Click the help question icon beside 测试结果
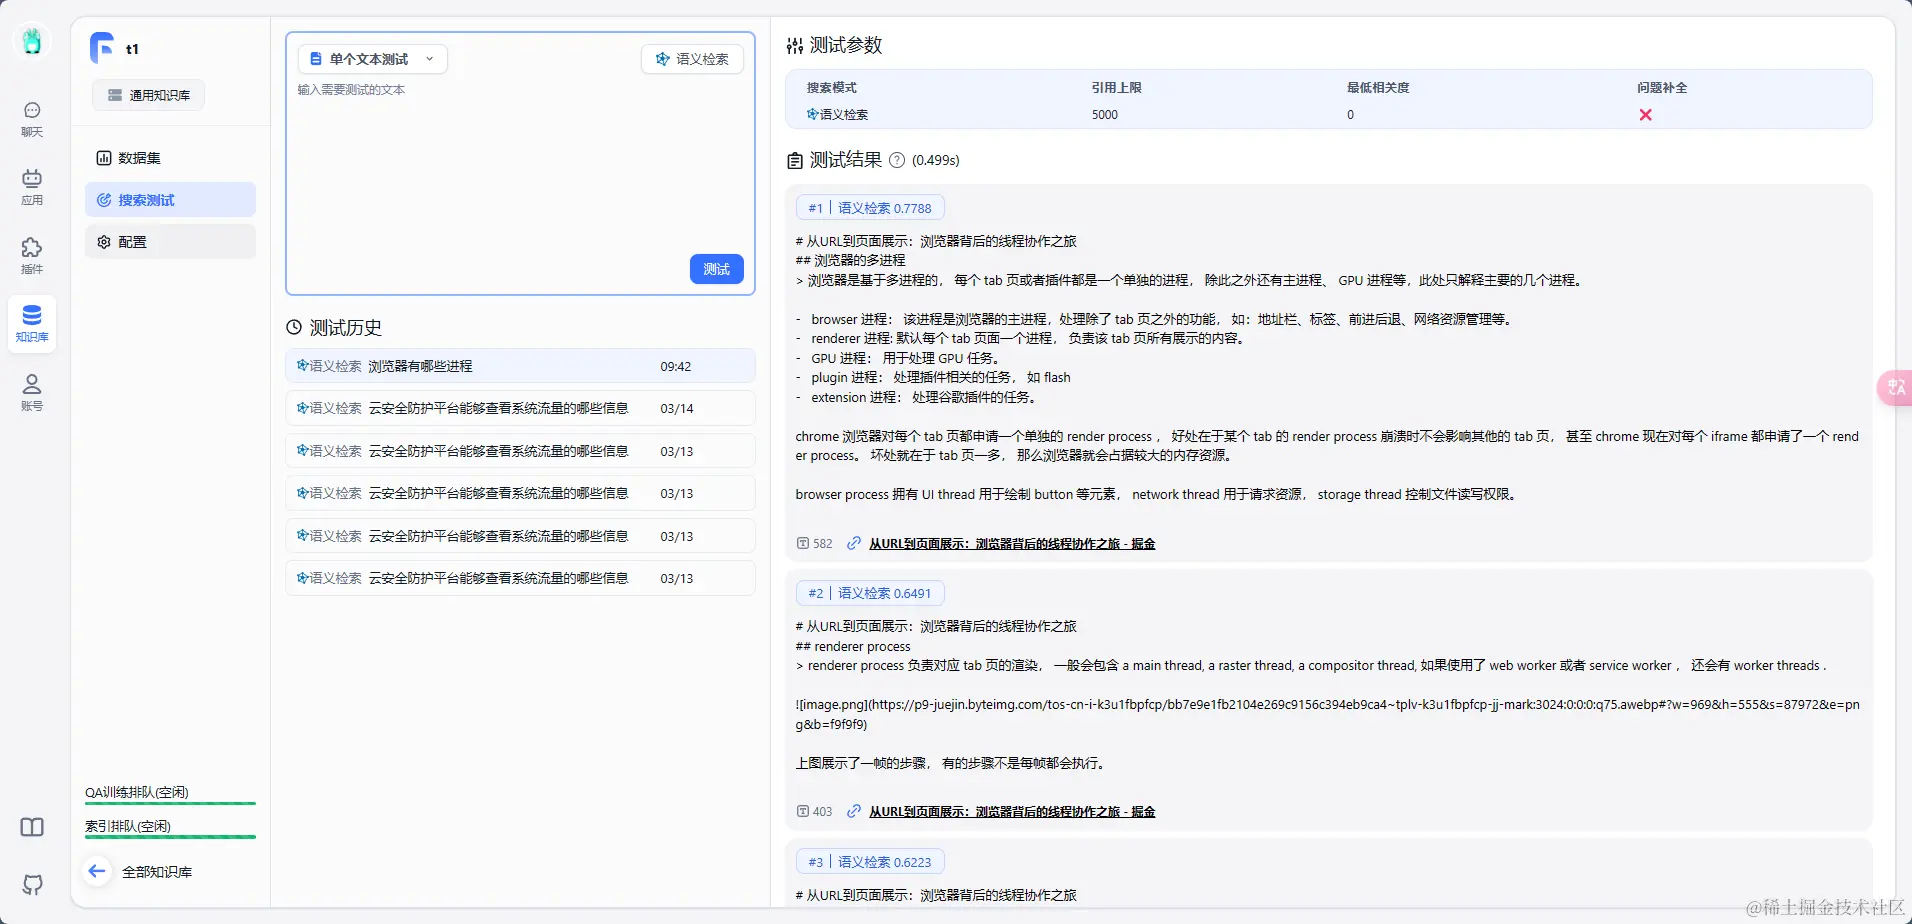This screenshot has width=1912, height=924. pyautogui.click(x=897, y=160)
